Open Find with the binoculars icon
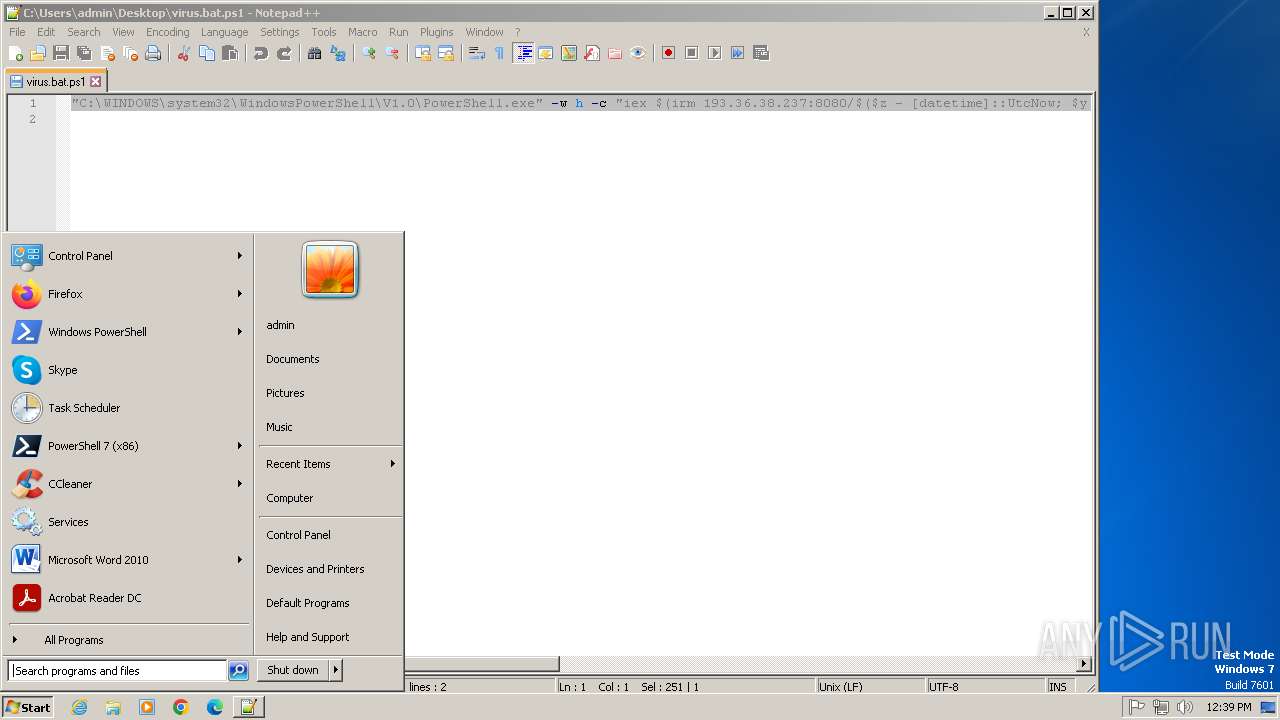Image resolution: width=1280 pixels, height=720 pixels. pyautogui.click(x=314, y=53)
